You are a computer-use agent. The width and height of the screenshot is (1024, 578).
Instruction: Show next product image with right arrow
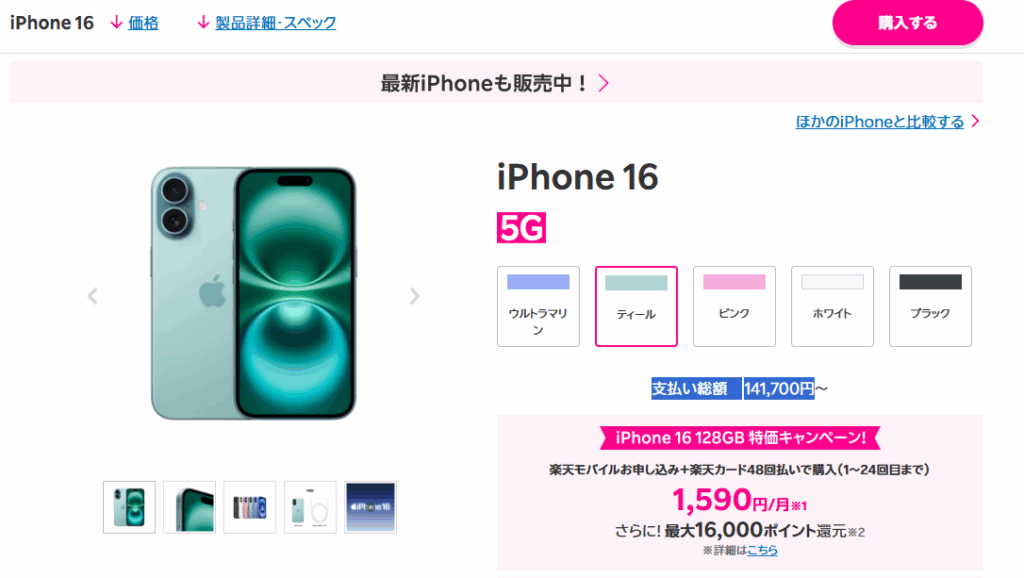(415, 296)
